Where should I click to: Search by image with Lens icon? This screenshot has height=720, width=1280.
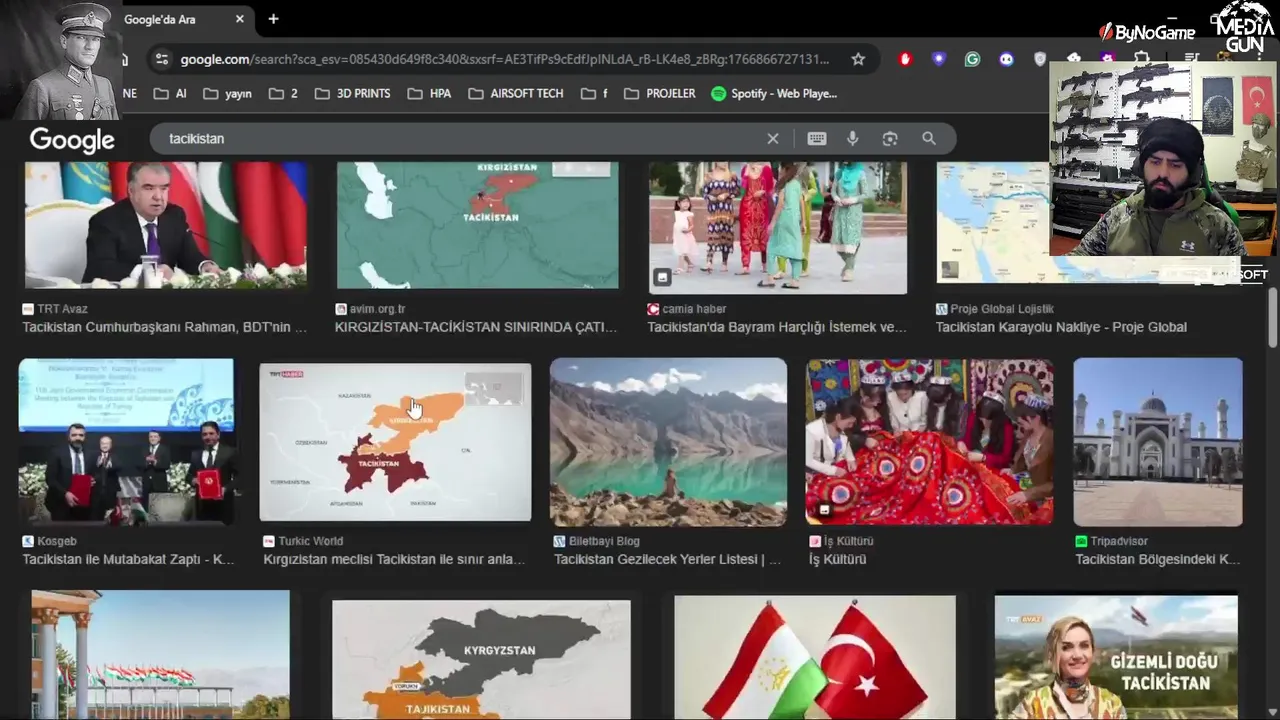tap(890, 139)
